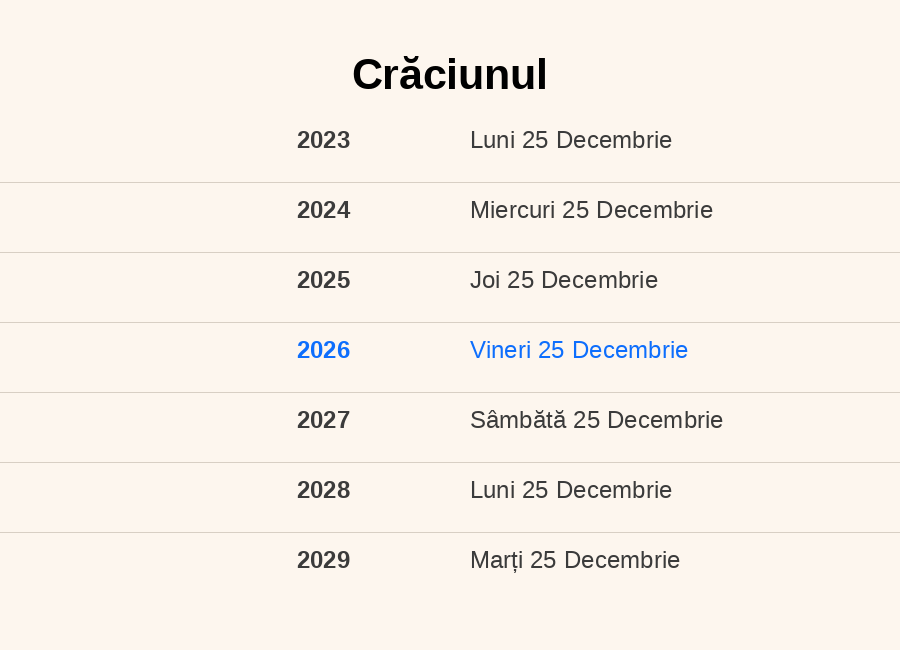
Task: Click the word Luni in the 2023 row
Action: pos(492,140)
